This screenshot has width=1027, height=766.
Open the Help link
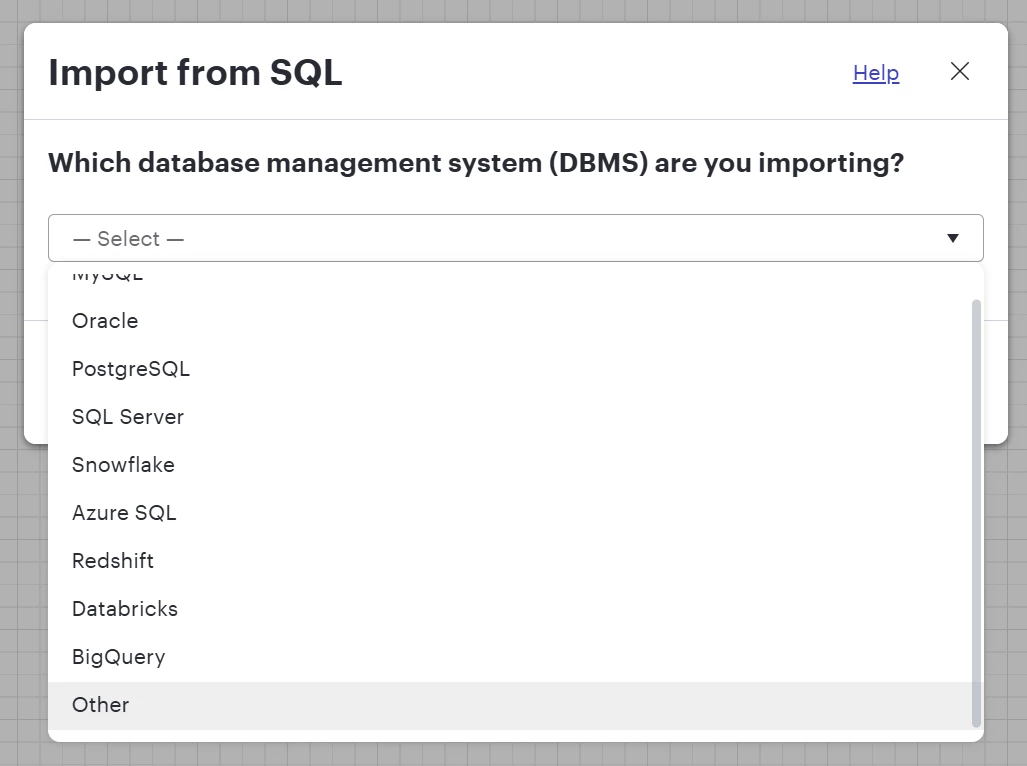pyautogui.click(x=876, y=73)
